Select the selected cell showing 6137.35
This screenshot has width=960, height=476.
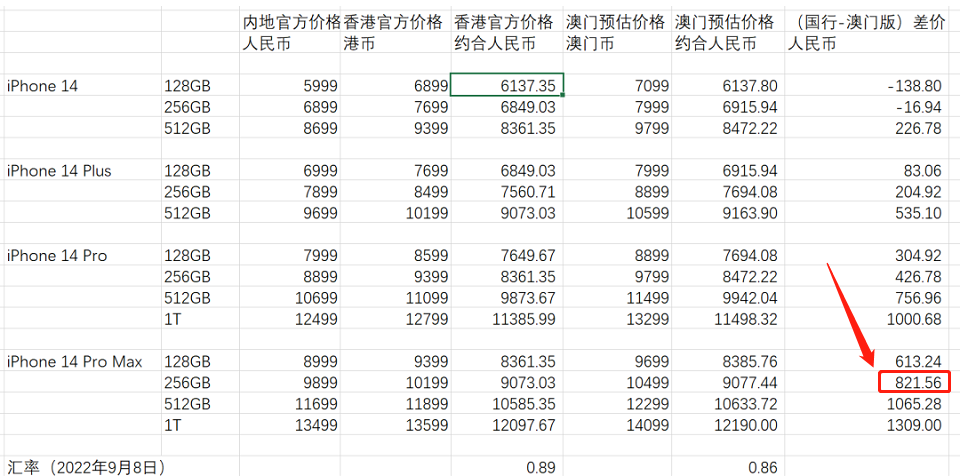click(506, 85)
